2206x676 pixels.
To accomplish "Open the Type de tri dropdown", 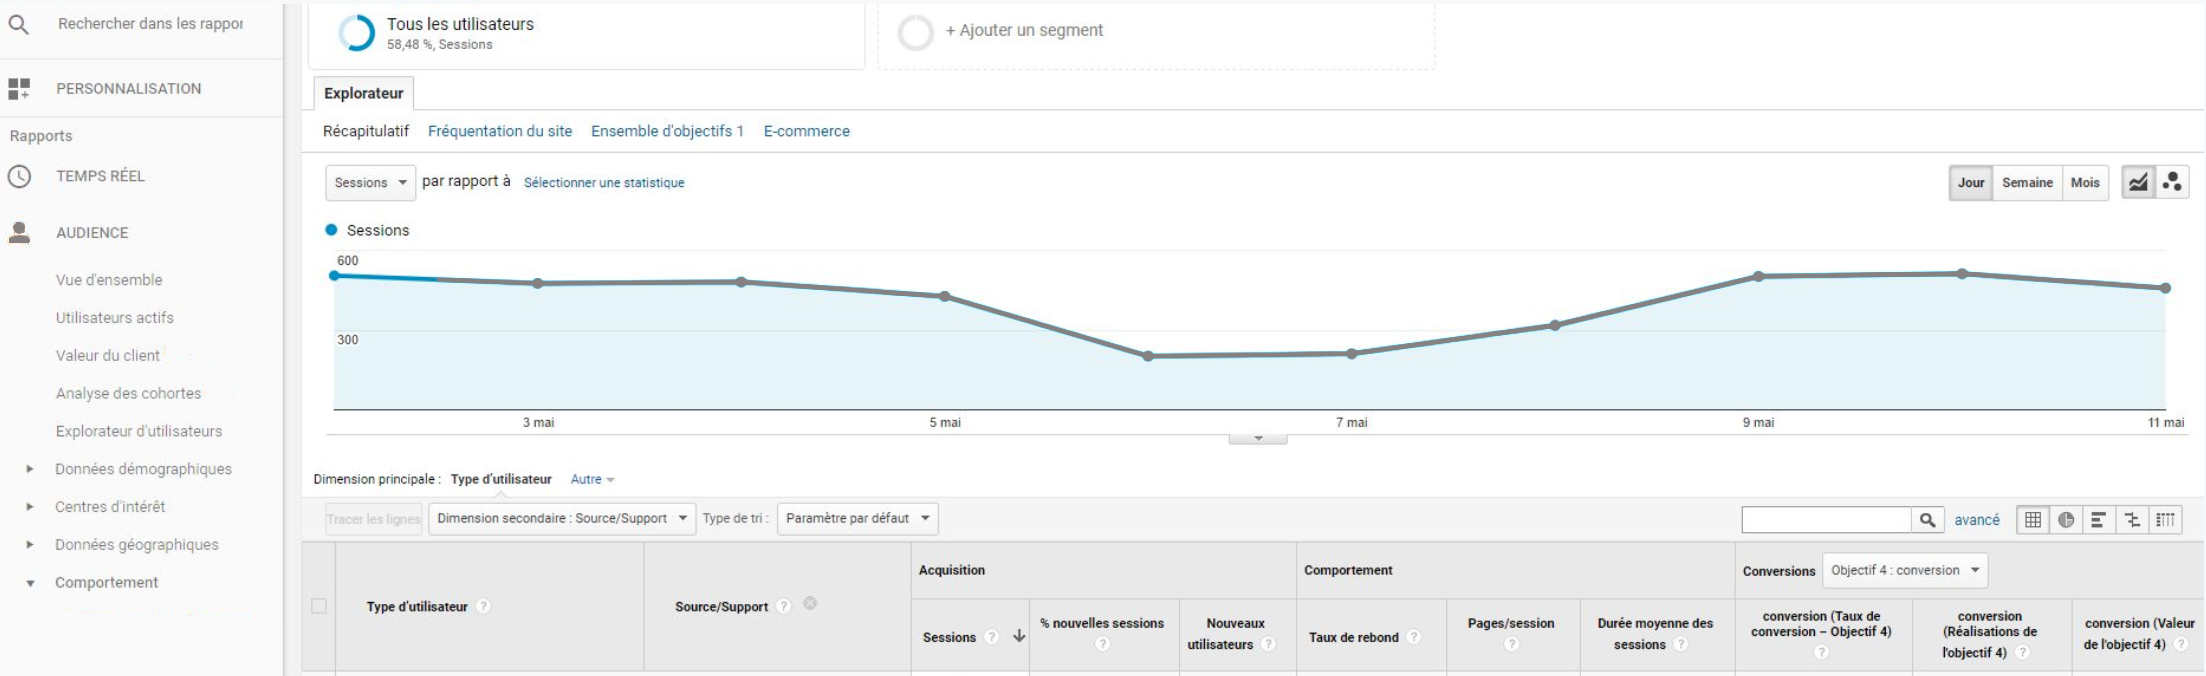I will pyautogui.click(x=857, y=518).
